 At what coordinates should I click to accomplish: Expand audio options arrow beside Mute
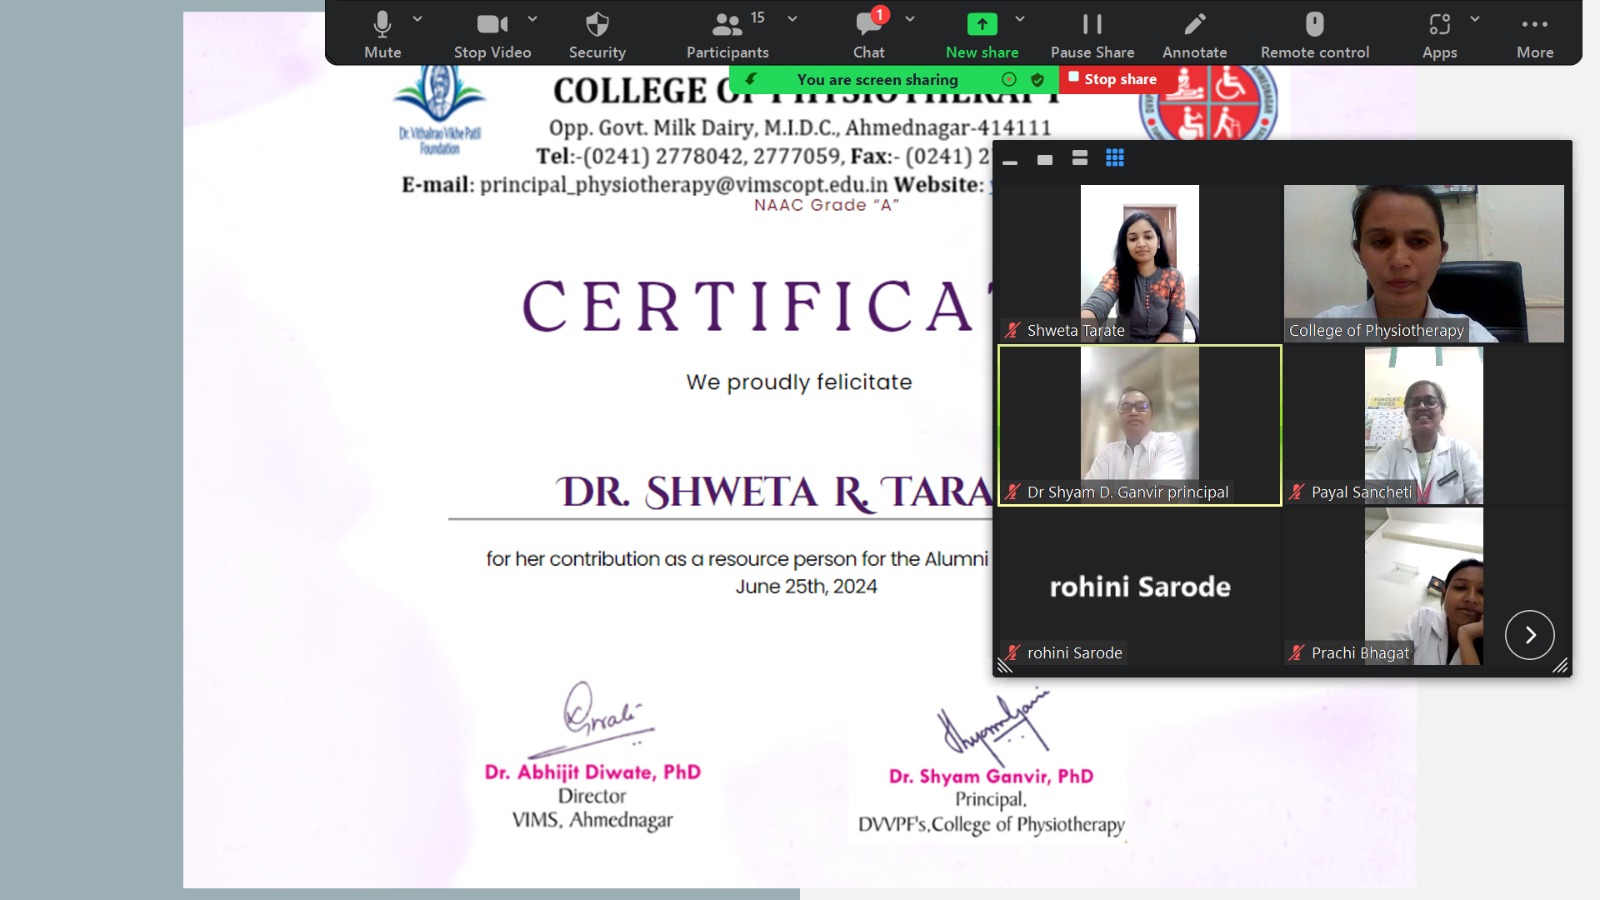point(418,19)
